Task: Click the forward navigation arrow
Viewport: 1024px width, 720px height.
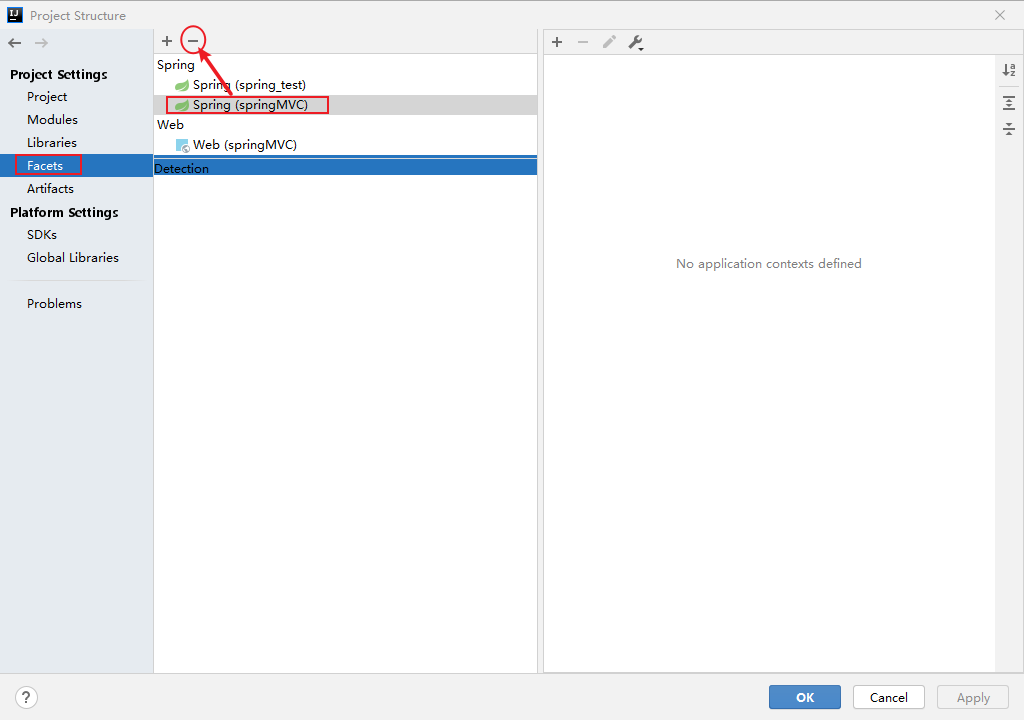Action: point(41,43)
